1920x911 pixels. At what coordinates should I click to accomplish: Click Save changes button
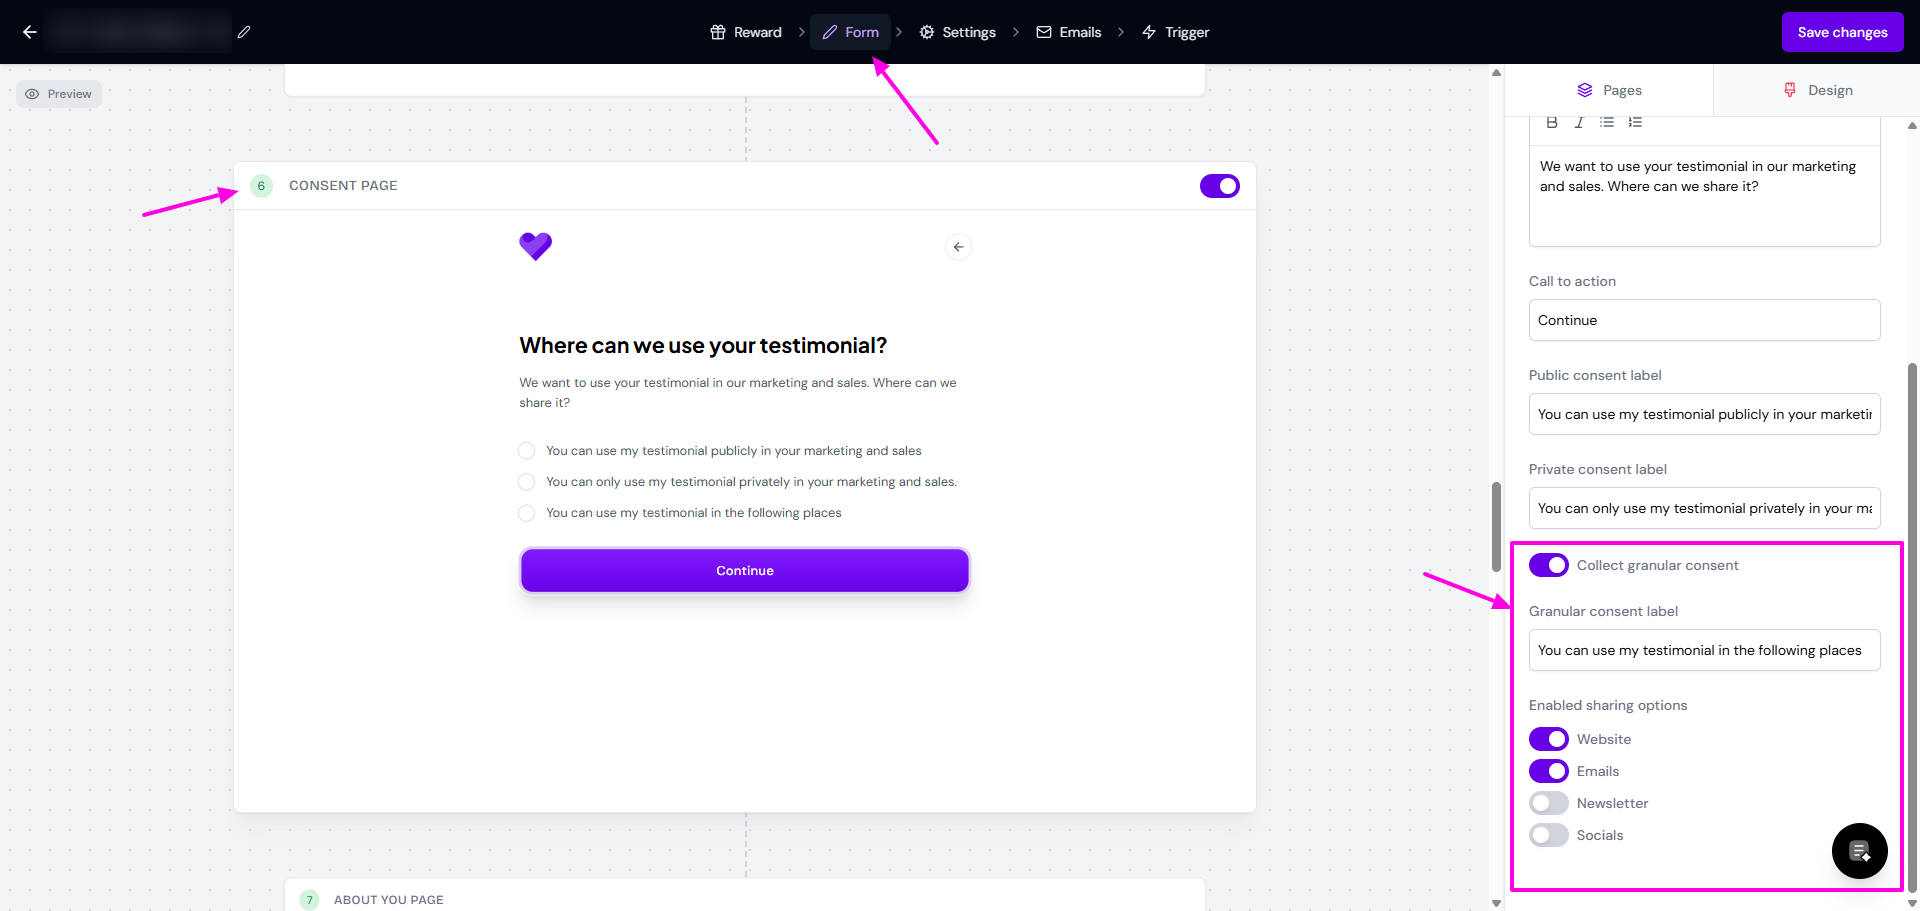pos(1842,32)
